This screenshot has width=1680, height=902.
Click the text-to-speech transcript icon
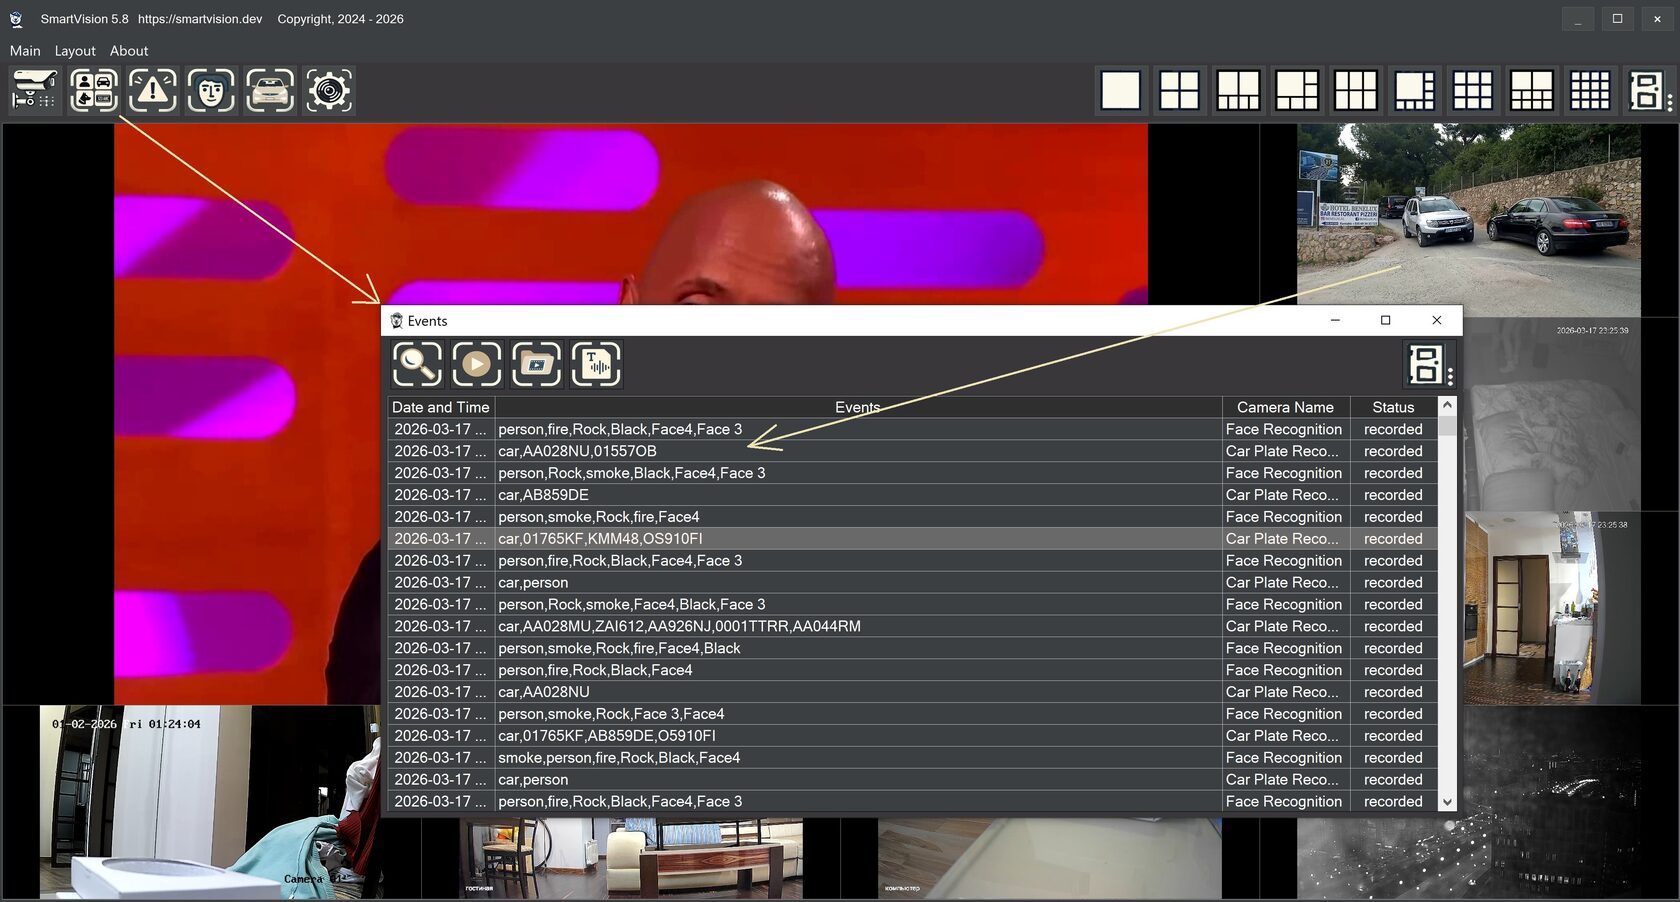coord(596,364)
